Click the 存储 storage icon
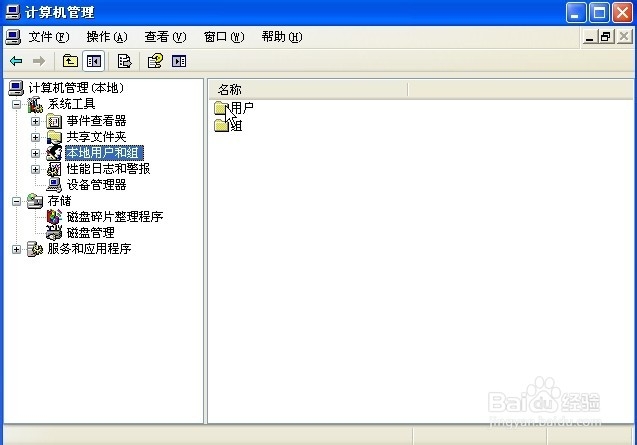 coord(35,201)
